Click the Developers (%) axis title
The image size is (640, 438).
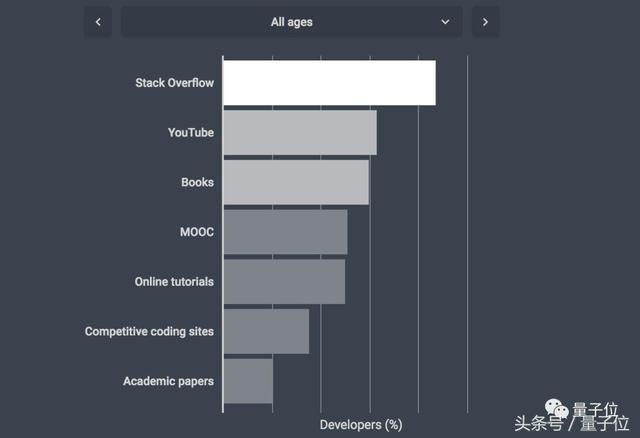pyautogui.click(x=361, y=425)
